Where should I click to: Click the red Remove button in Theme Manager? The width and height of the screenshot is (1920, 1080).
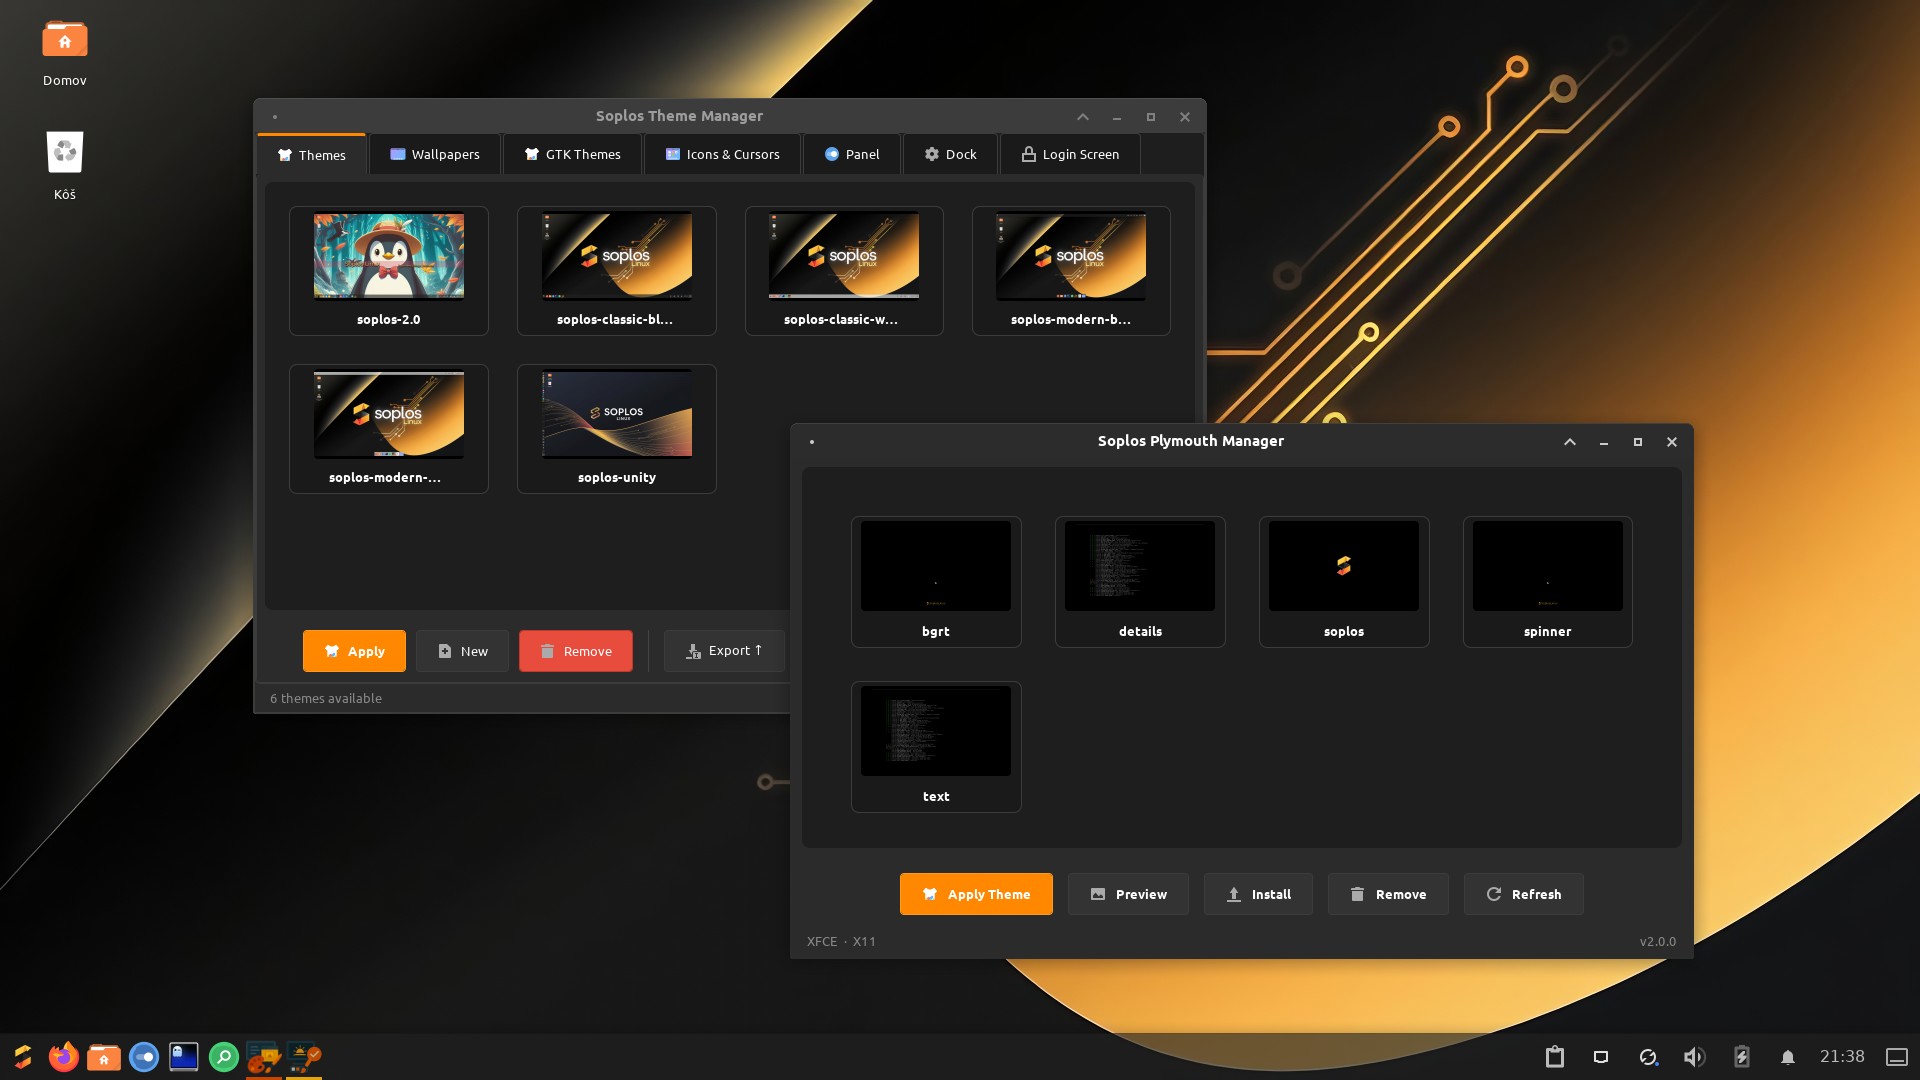pyautogui.click(x=576, y=651)
